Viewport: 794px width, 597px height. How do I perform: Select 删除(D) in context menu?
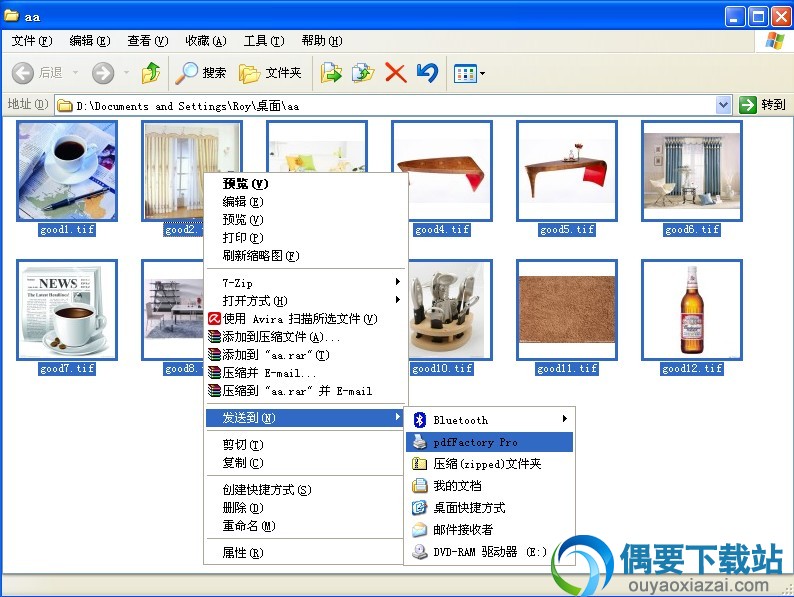click(x=305, y=508)
